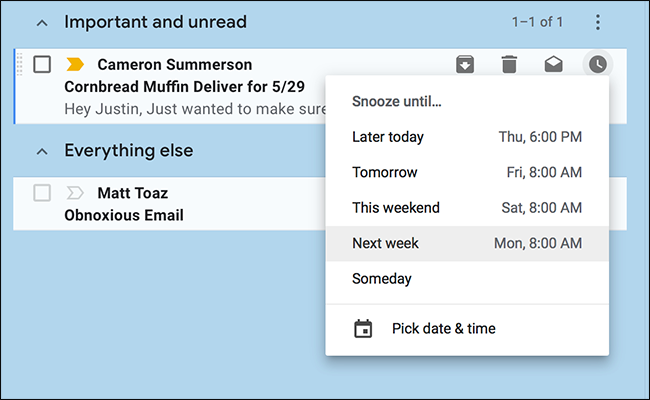Collapse the Important and unread section

click(42, 22)
